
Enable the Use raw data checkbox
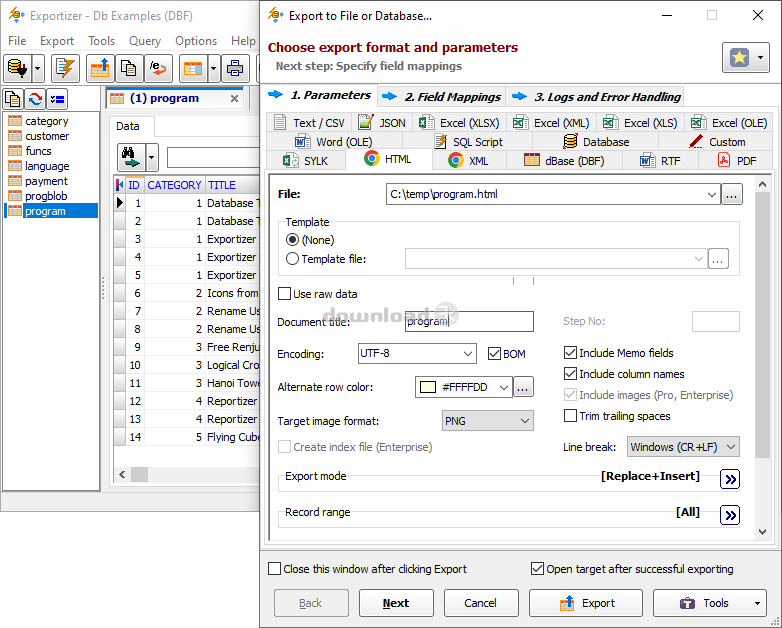285,294
